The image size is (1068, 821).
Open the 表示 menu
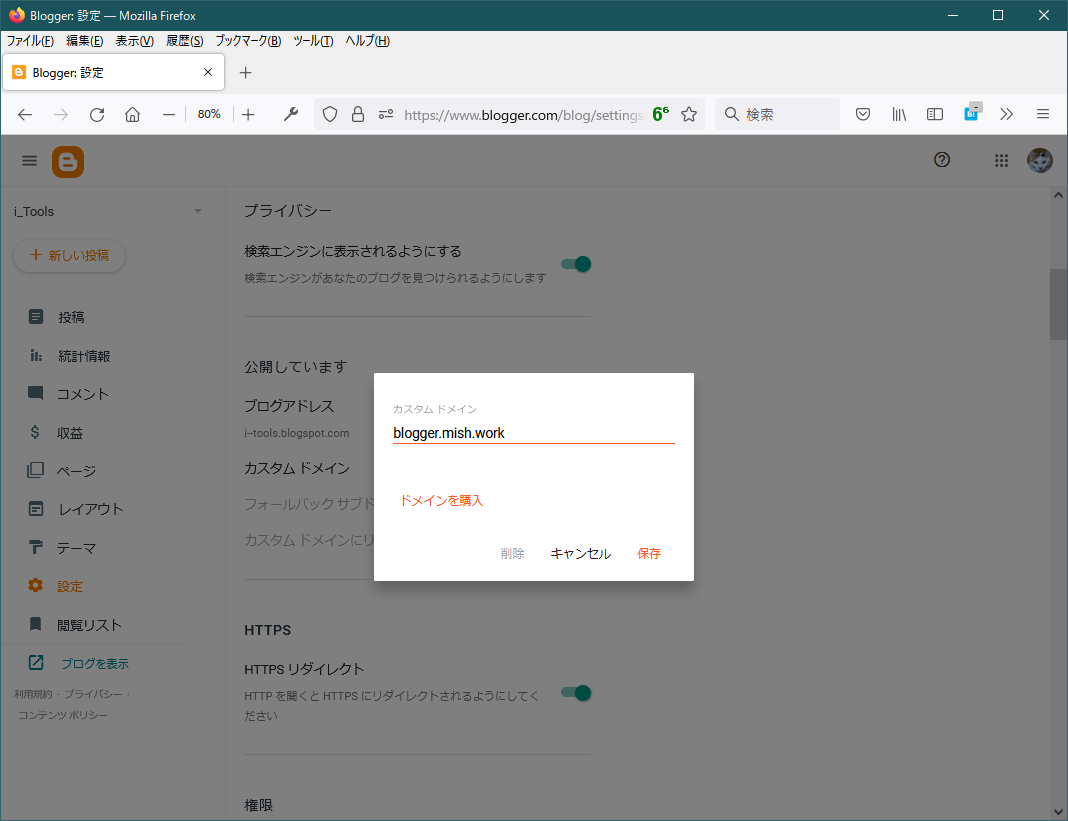pos(134,41)
